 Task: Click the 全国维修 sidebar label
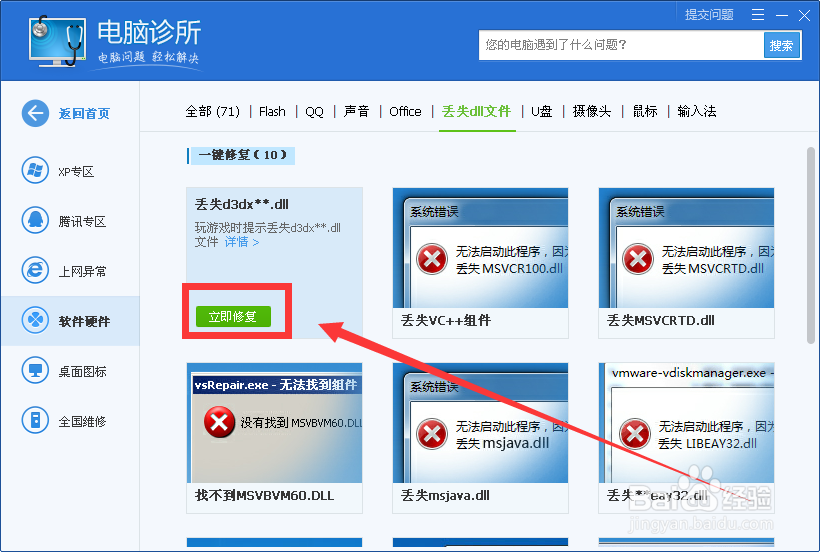pyautogui.click(x=82, y=421)
